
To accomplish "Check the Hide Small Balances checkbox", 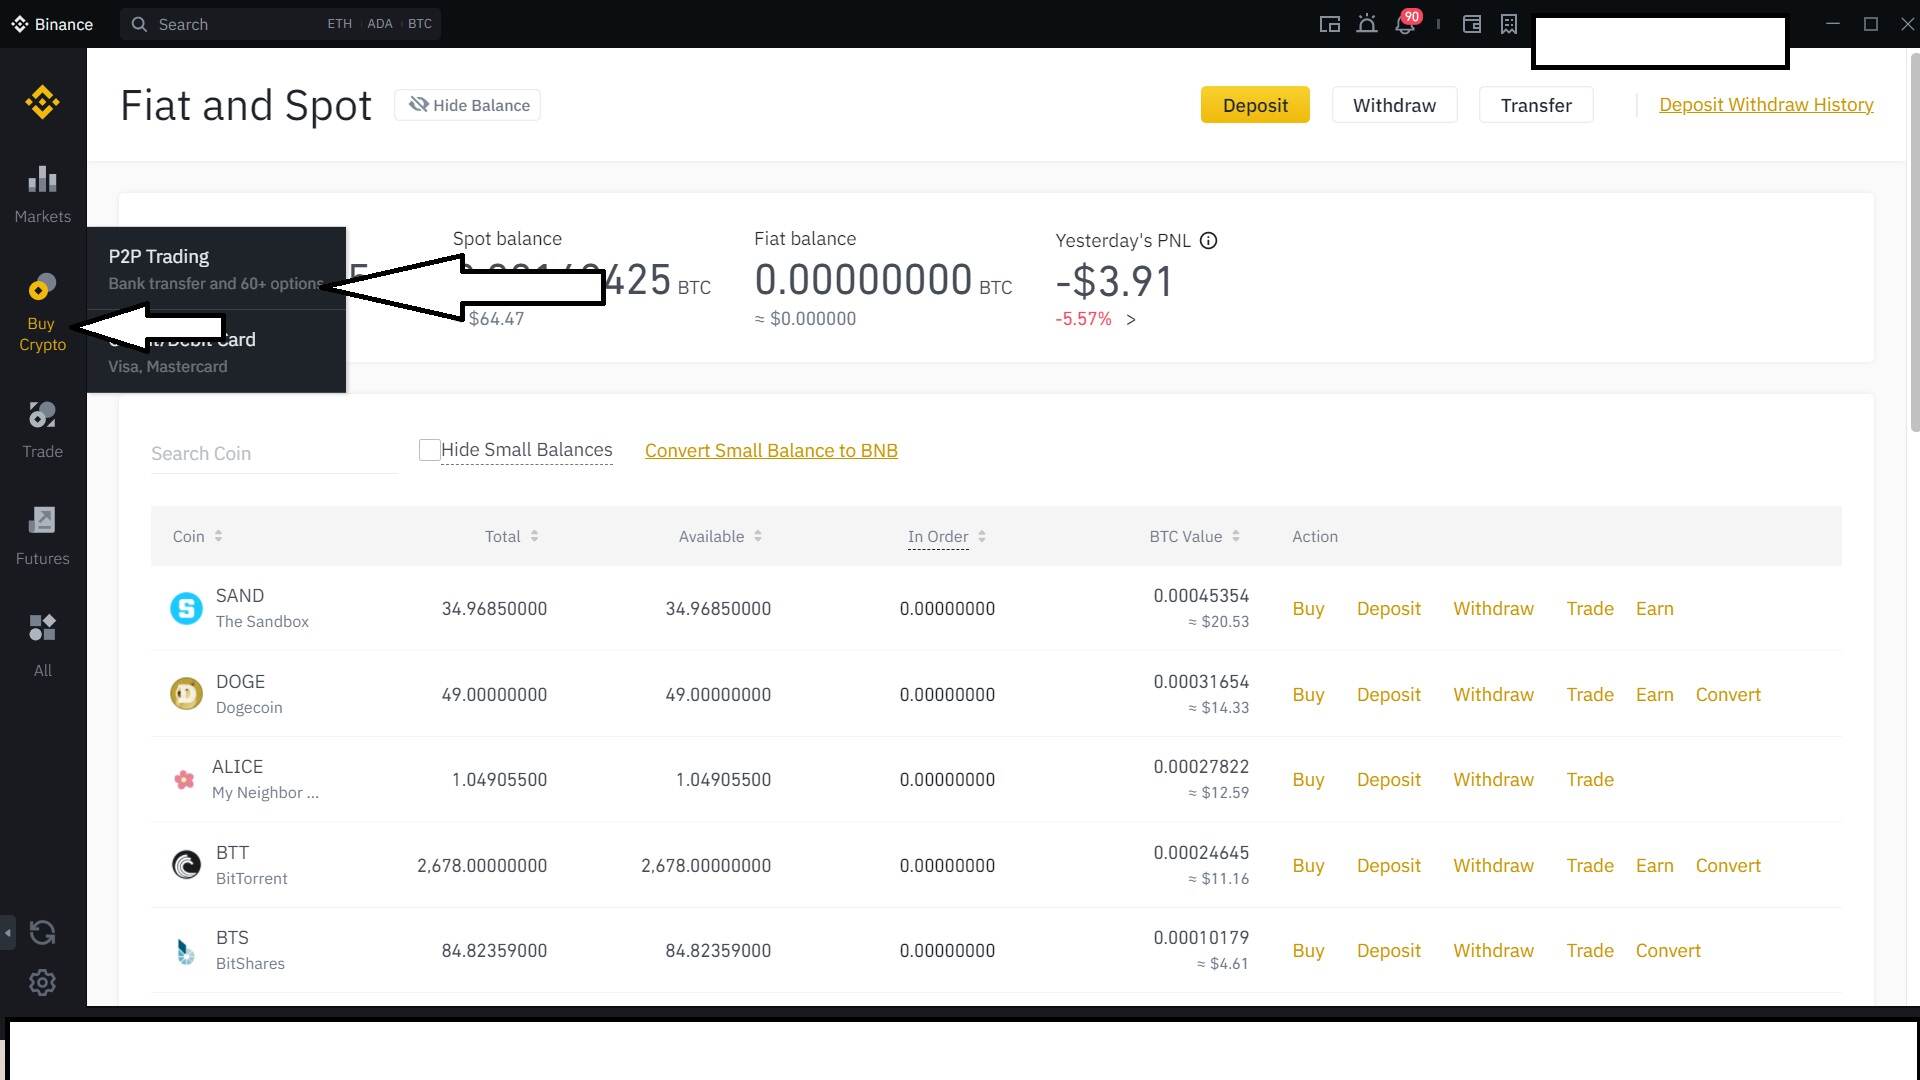I will tap(429, 450).
